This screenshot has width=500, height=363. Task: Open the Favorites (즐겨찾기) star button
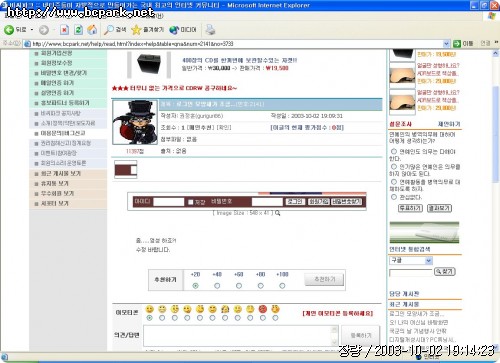click(147, 30)
